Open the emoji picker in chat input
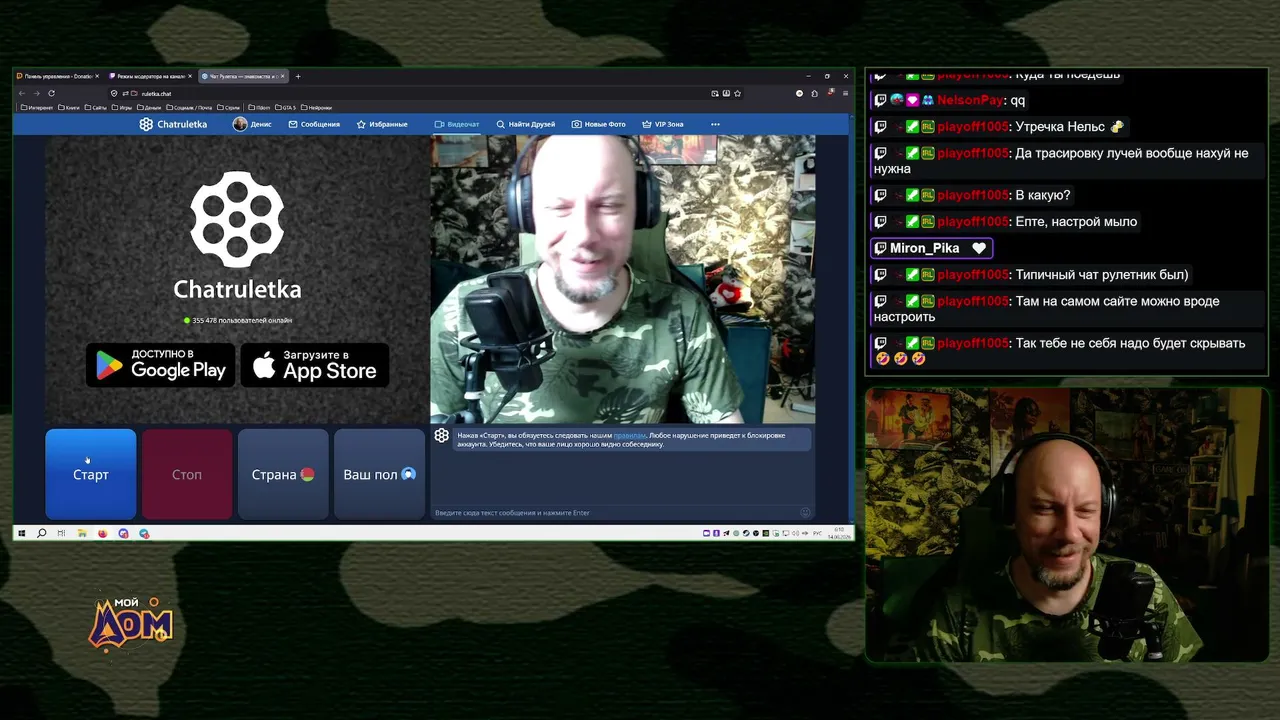The width and height of the screenshot is (1280, 720). 805,513
